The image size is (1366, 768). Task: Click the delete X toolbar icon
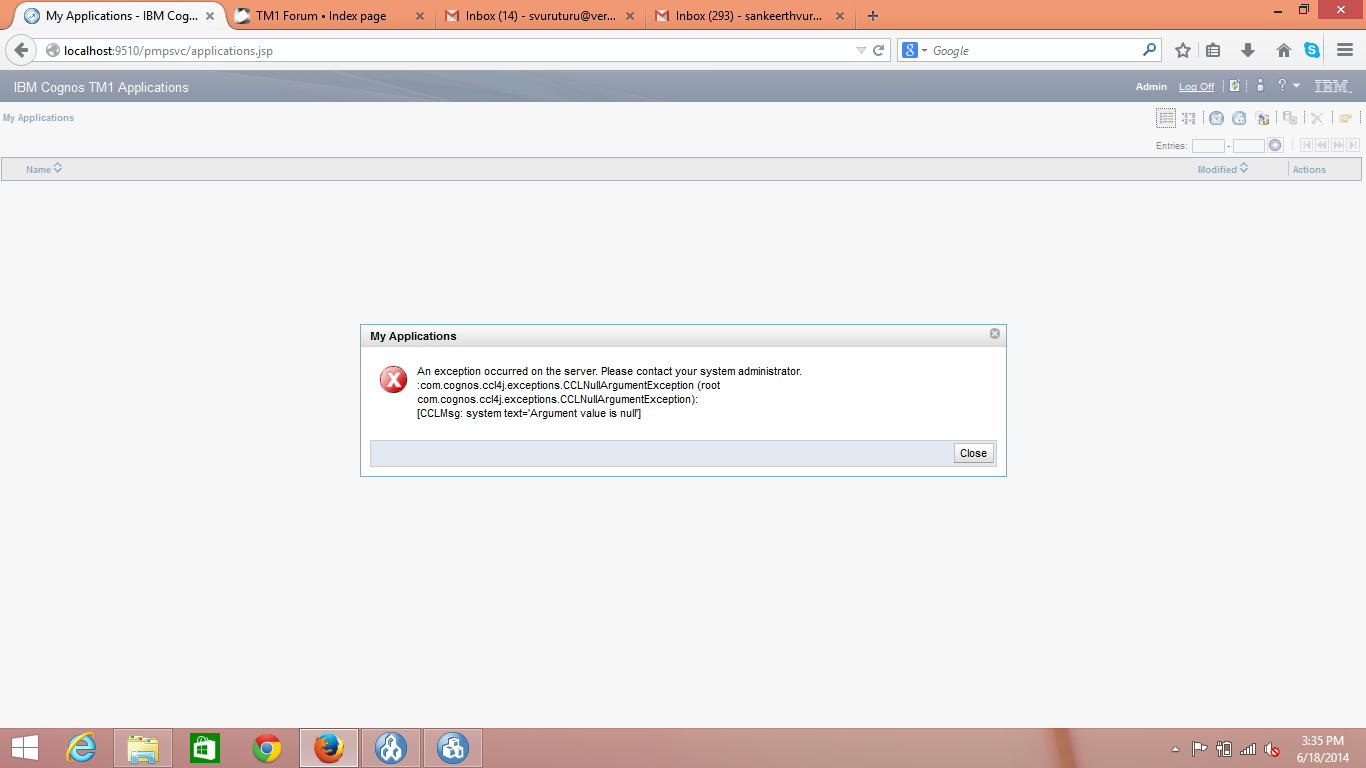(x=1317, y=118)
